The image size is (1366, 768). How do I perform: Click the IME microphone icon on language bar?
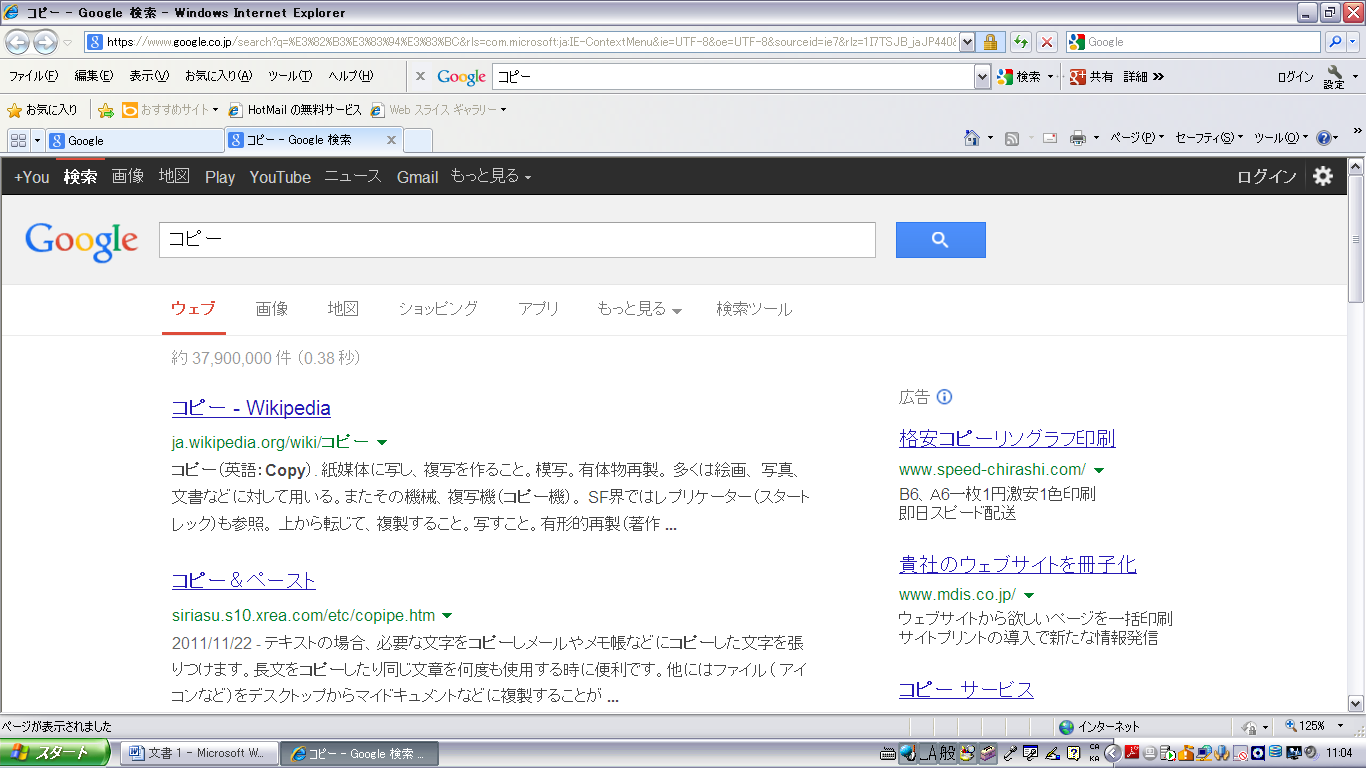point(1011,753)
